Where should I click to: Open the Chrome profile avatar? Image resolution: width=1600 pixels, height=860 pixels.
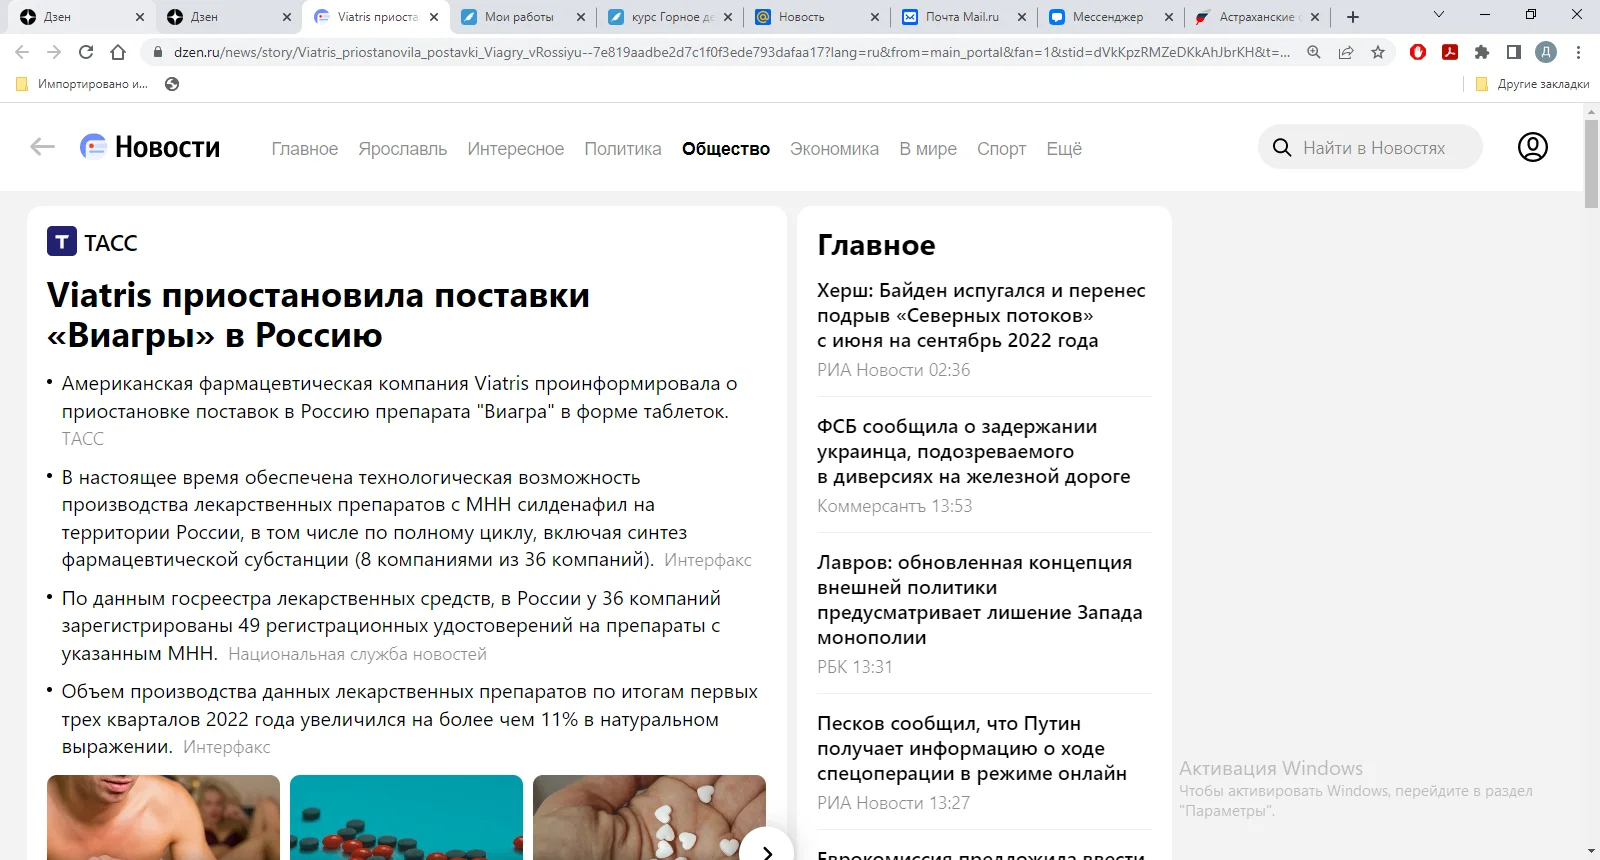[1546, 52]
